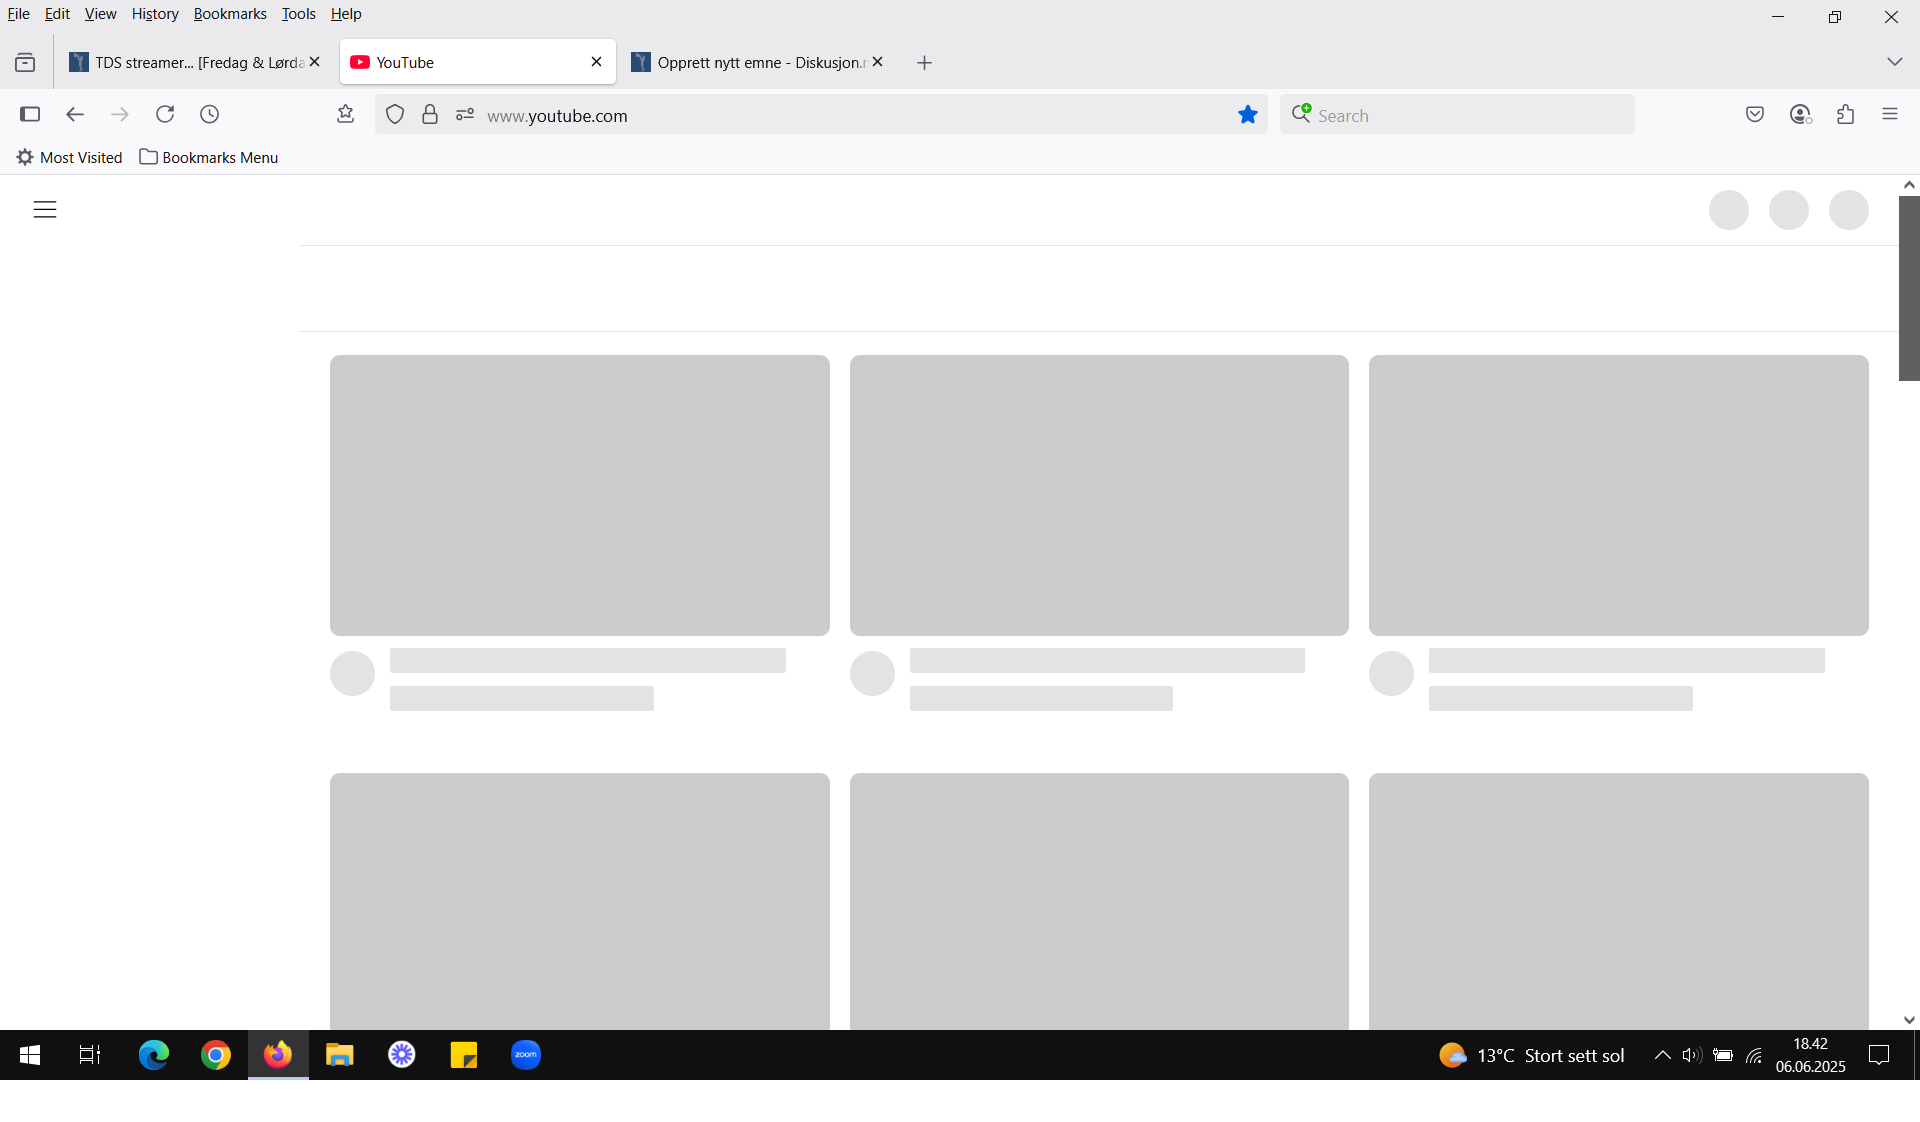Open a new tab with plus button
The image size is (1920, 1122).
point(924,62)
